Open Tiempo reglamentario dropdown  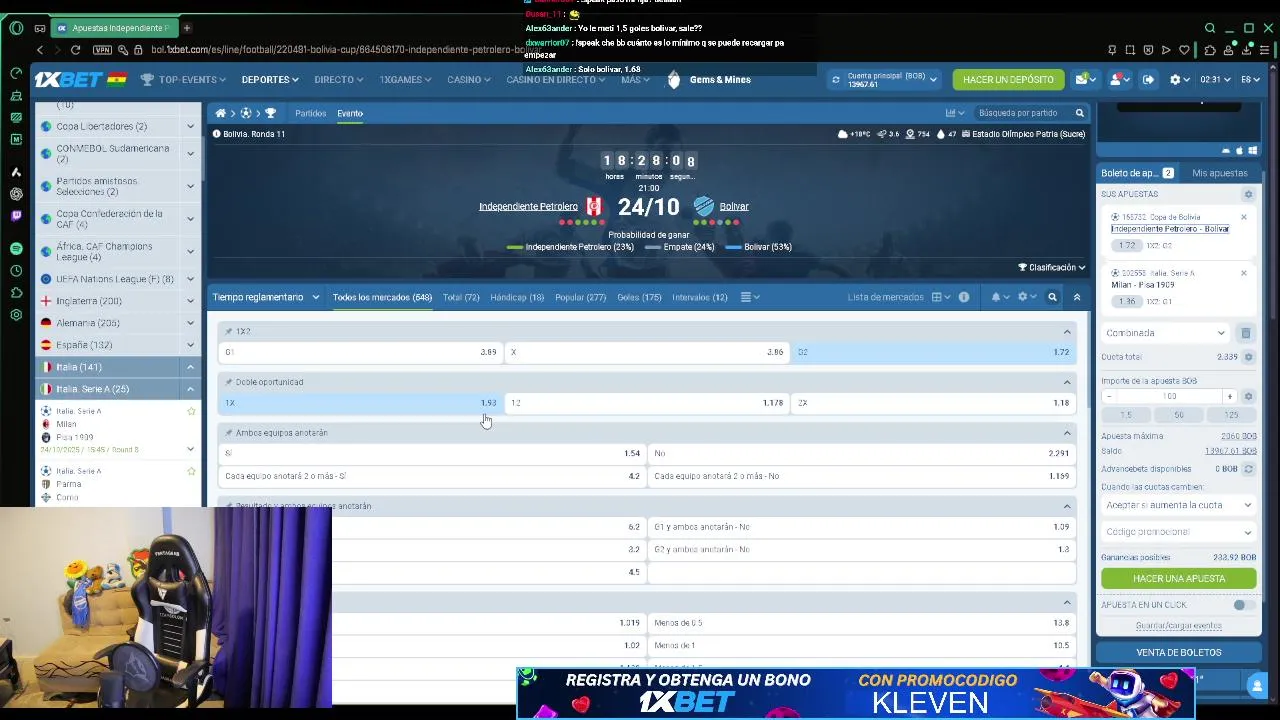[266, 297]
